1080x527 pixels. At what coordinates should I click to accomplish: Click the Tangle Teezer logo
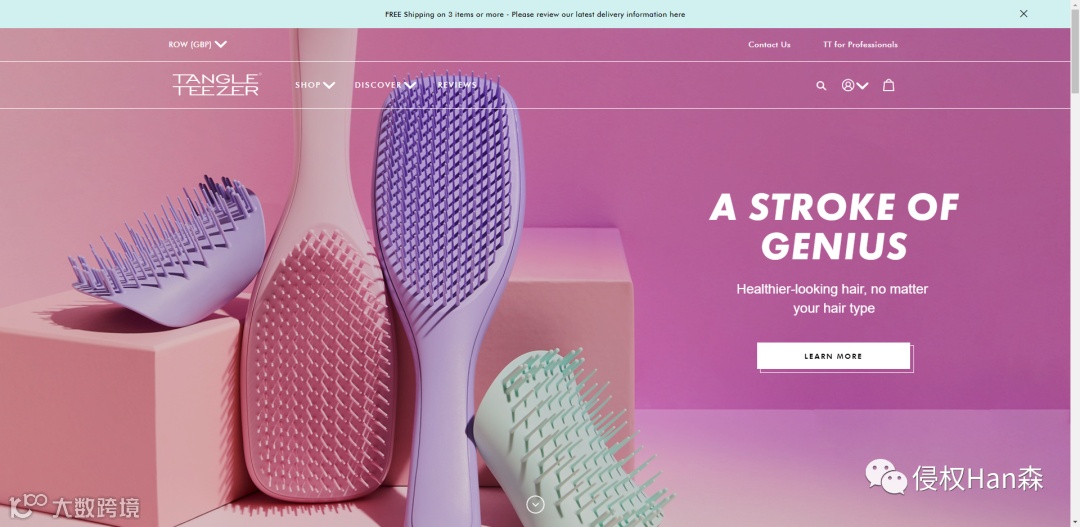tap(216, 85)
